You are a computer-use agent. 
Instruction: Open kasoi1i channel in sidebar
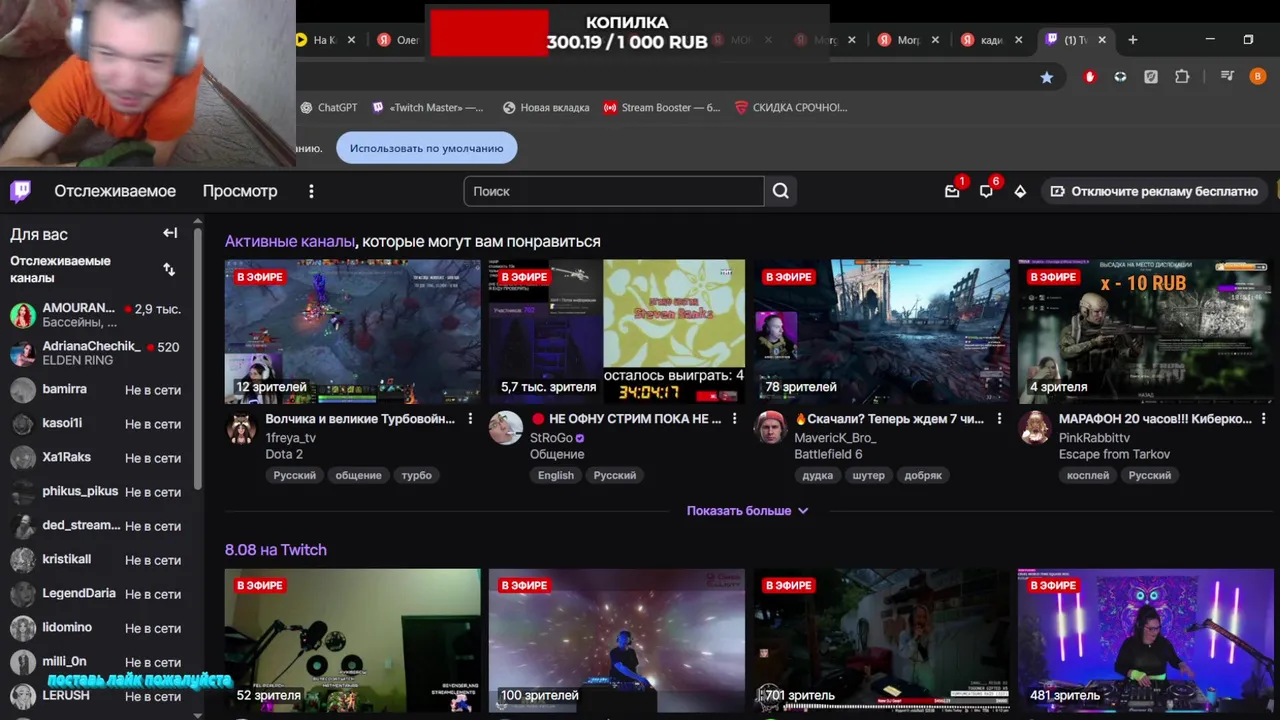(x=98, y=424)
